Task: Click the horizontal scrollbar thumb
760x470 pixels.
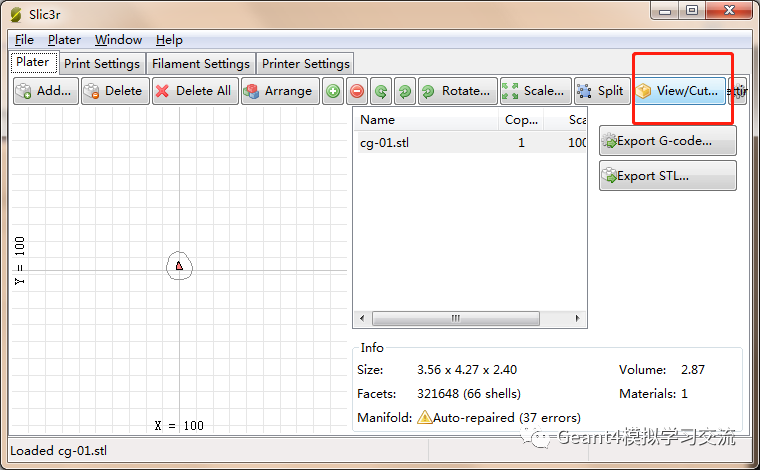Action: pyautogui.click(x=456, y=318)
